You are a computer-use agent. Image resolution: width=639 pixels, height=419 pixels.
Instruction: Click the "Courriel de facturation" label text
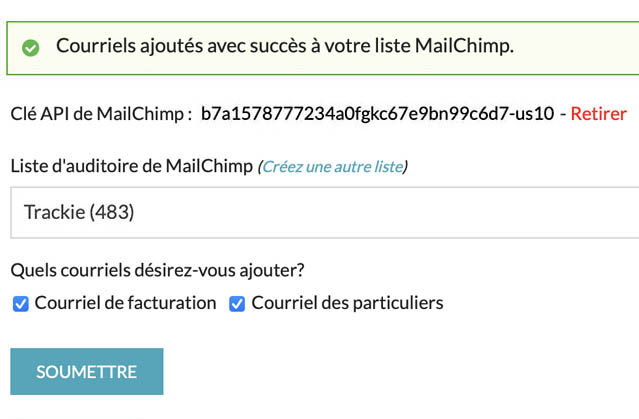(x=125, y=303)
